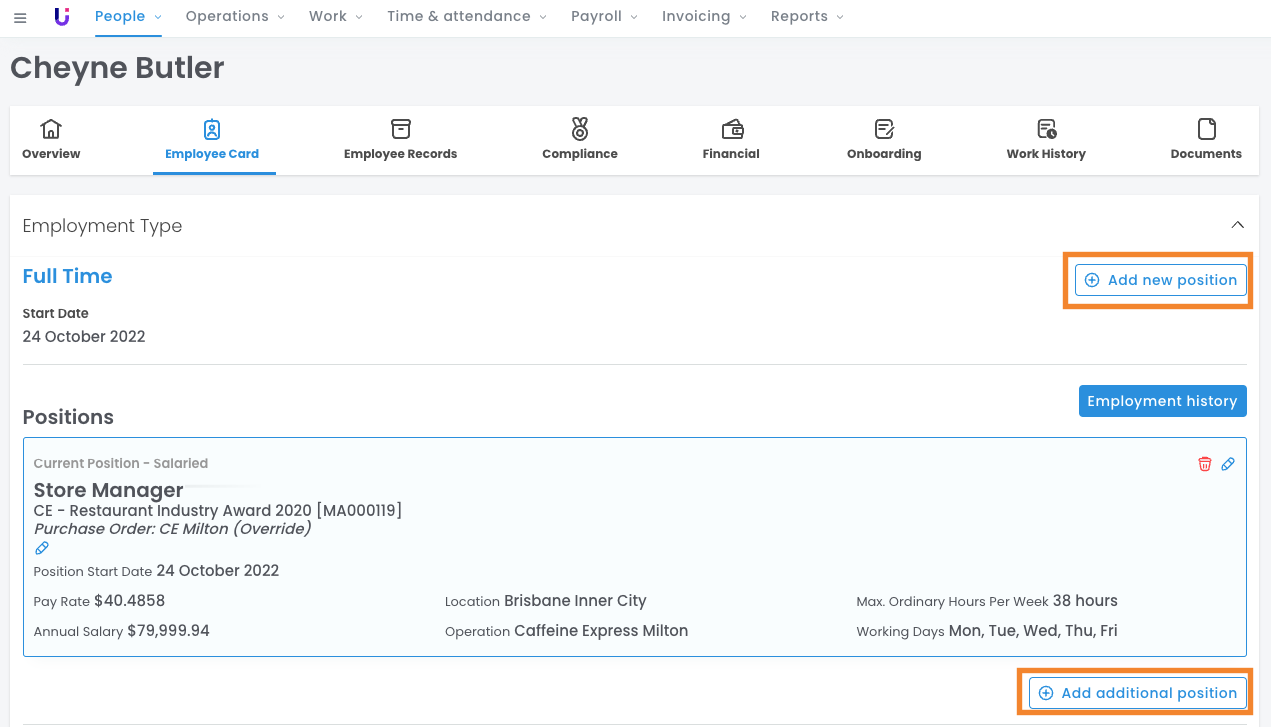Open the Reports menu

click(x=807, y=17)
